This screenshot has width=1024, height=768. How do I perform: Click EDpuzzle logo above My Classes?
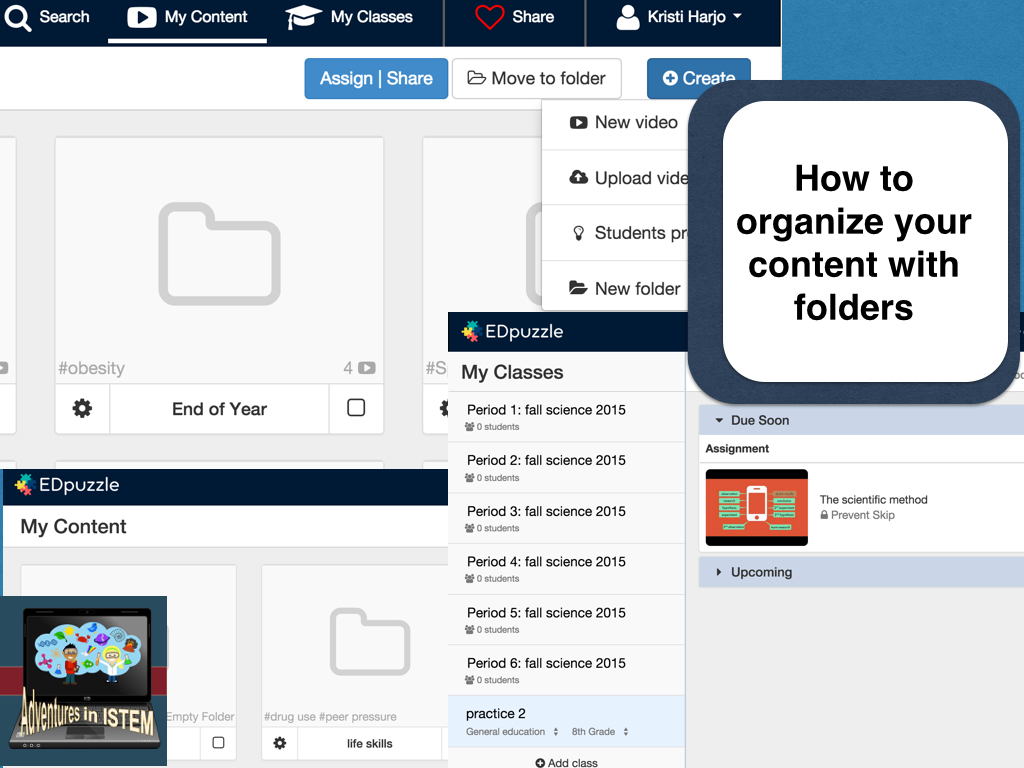coord(513,332)
